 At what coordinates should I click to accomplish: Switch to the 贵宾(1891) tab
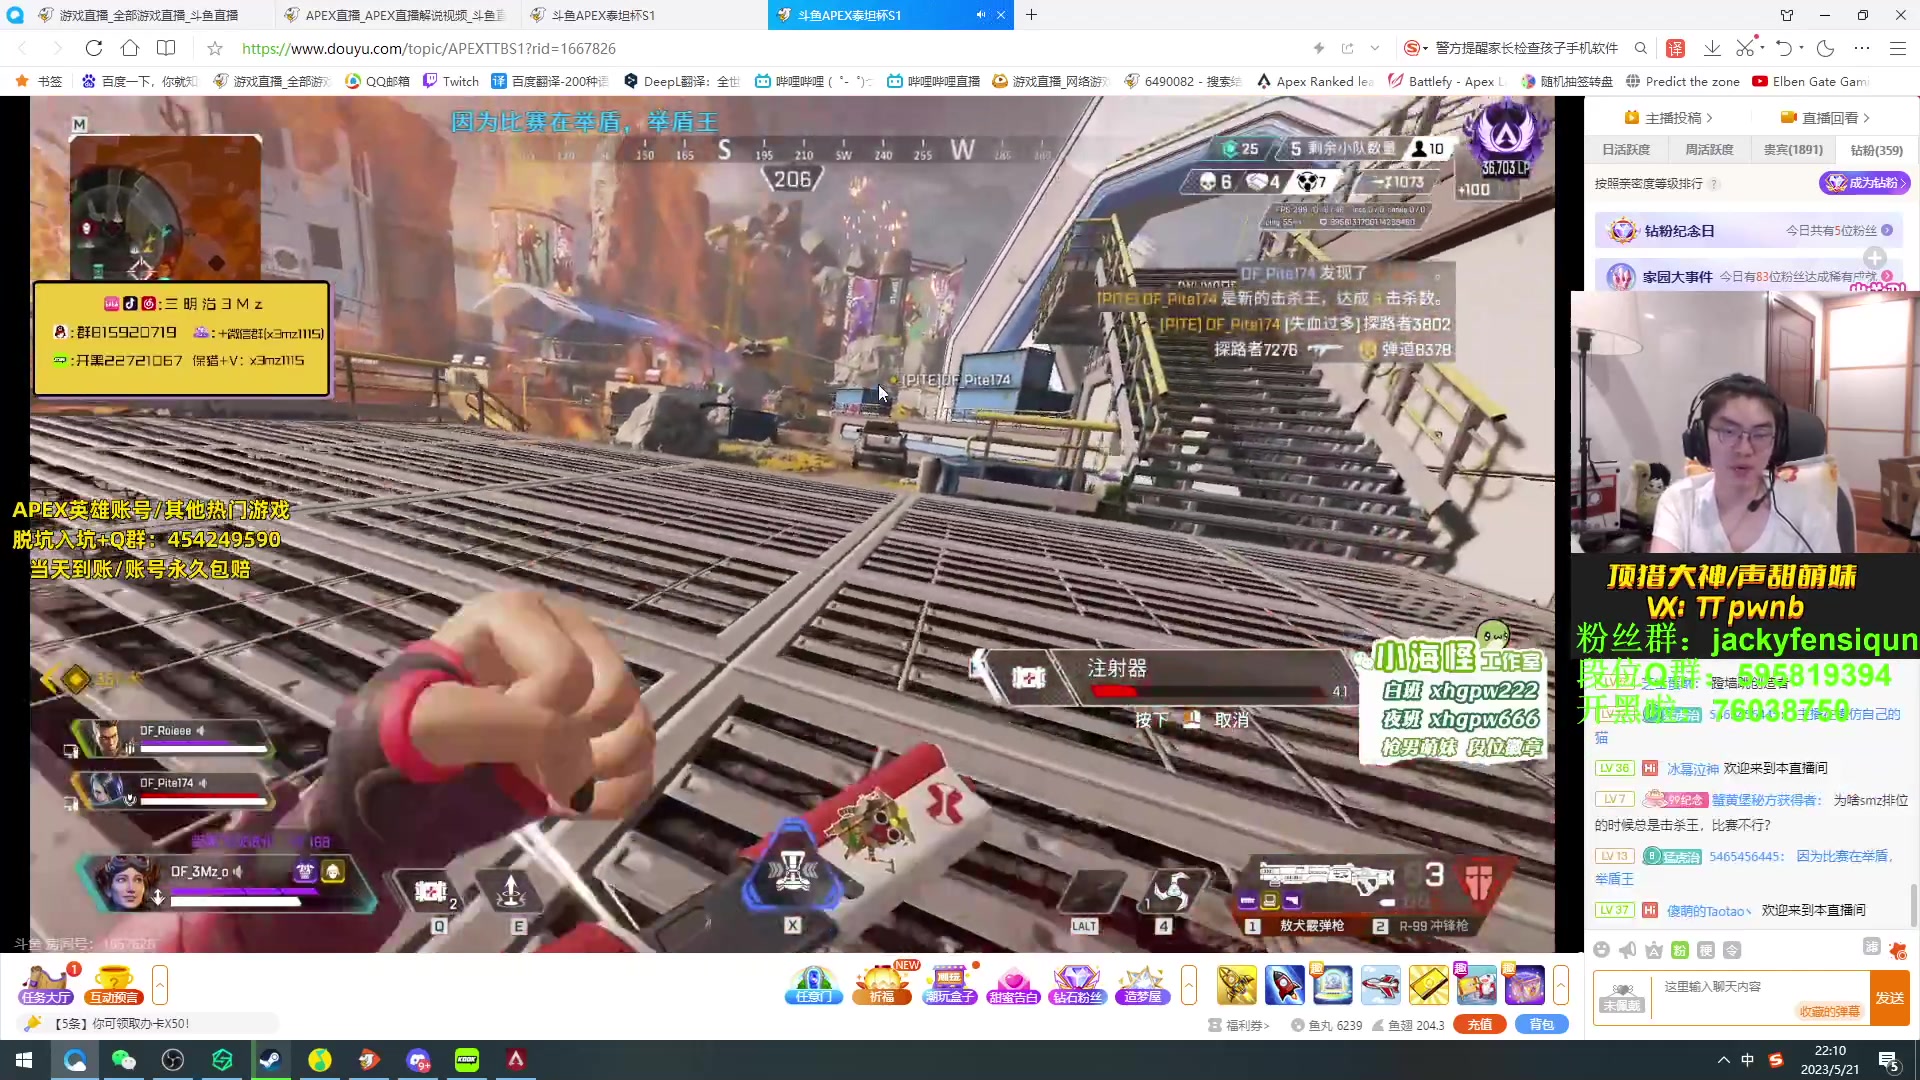tap(1792, 150)
